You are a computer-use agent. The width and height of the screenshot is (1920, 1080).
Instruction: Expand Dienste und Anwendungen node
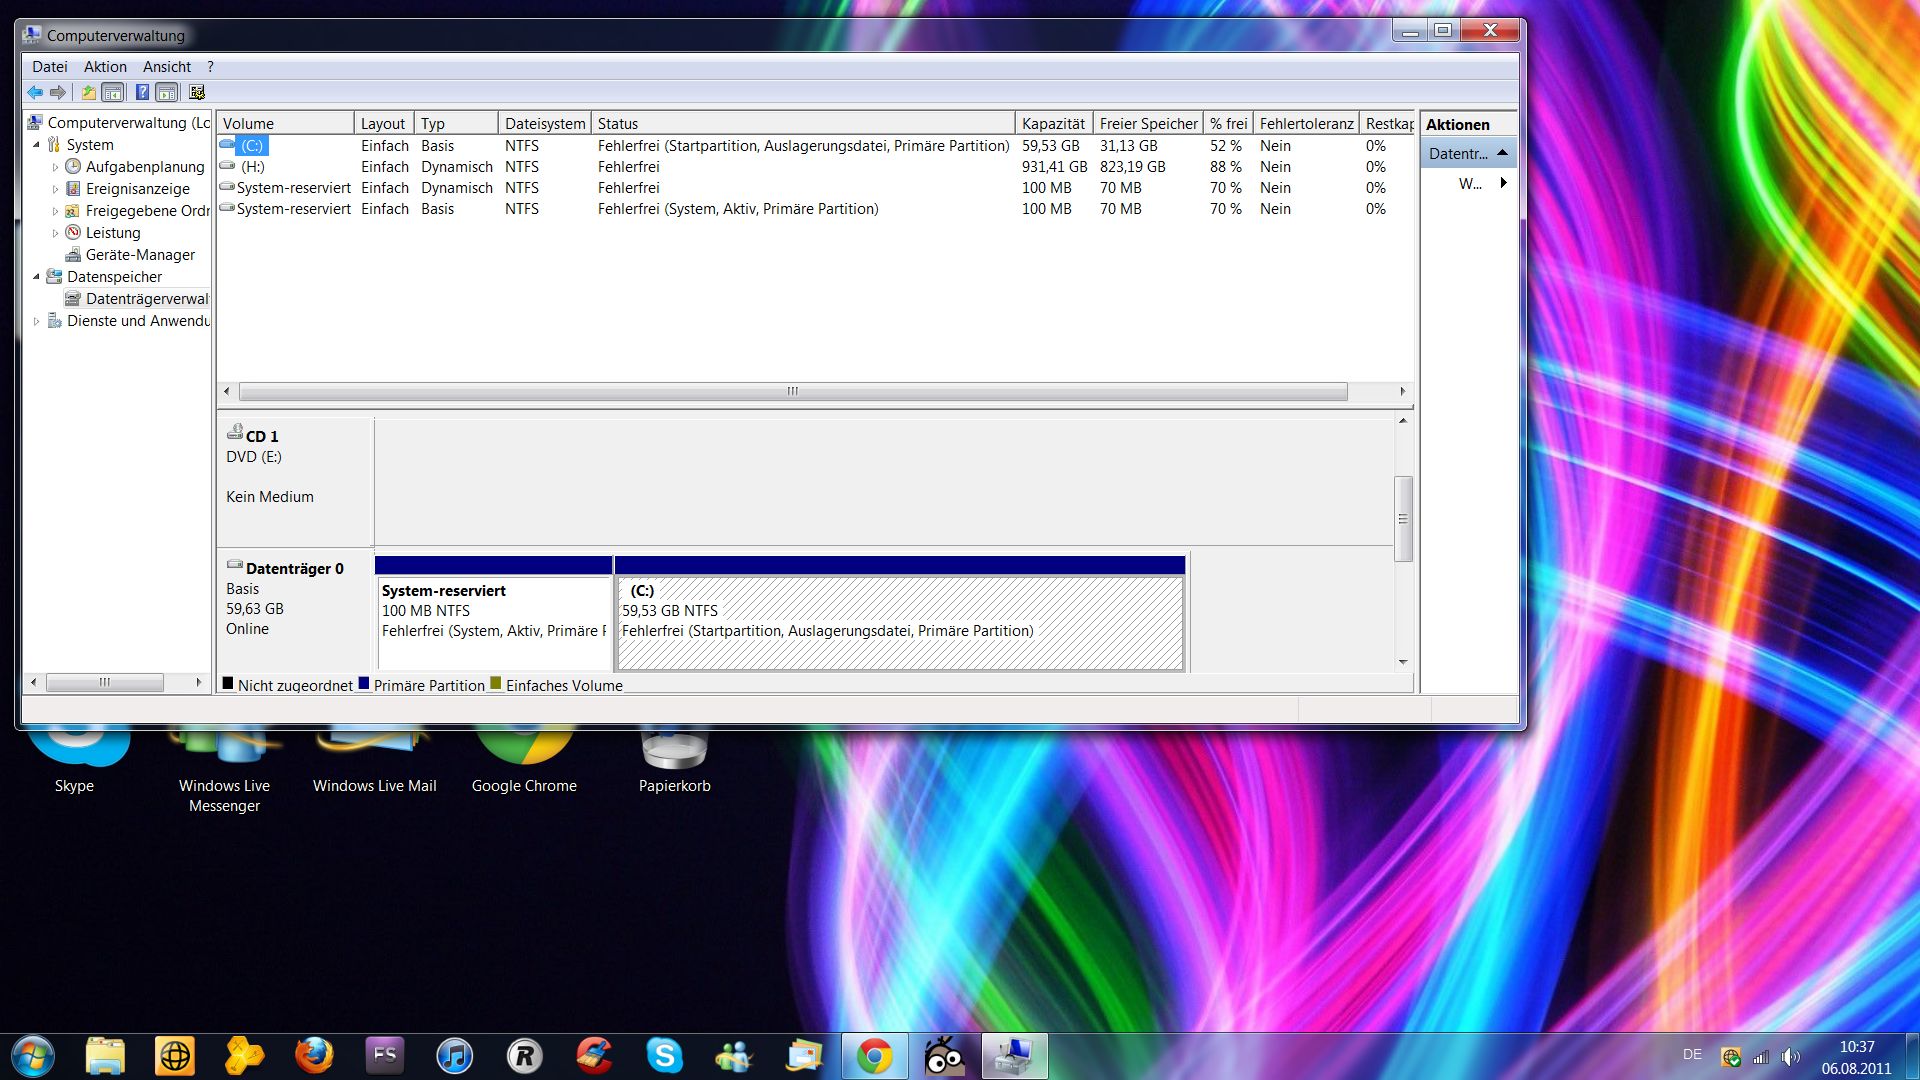pos(37,321)
